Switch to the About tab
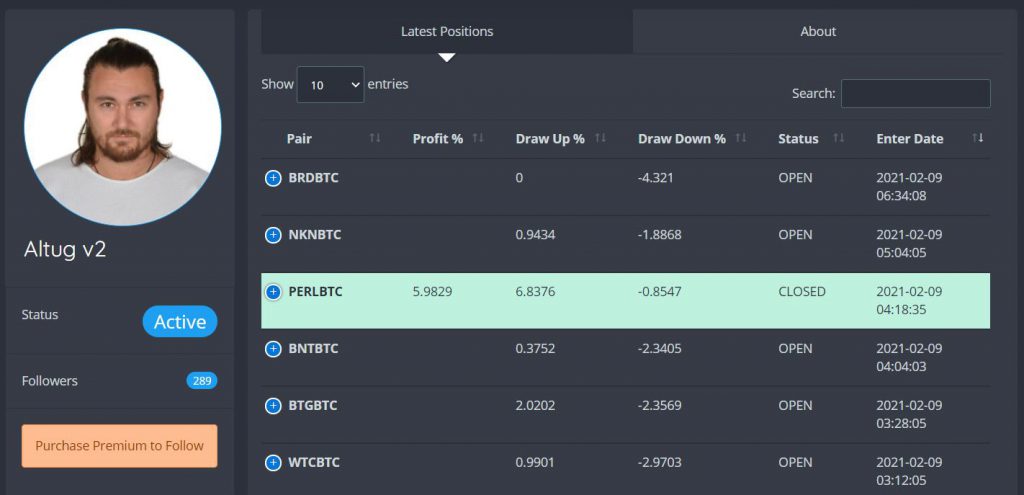This screenshot has height=495, width=1024. (x=818, y=31)
